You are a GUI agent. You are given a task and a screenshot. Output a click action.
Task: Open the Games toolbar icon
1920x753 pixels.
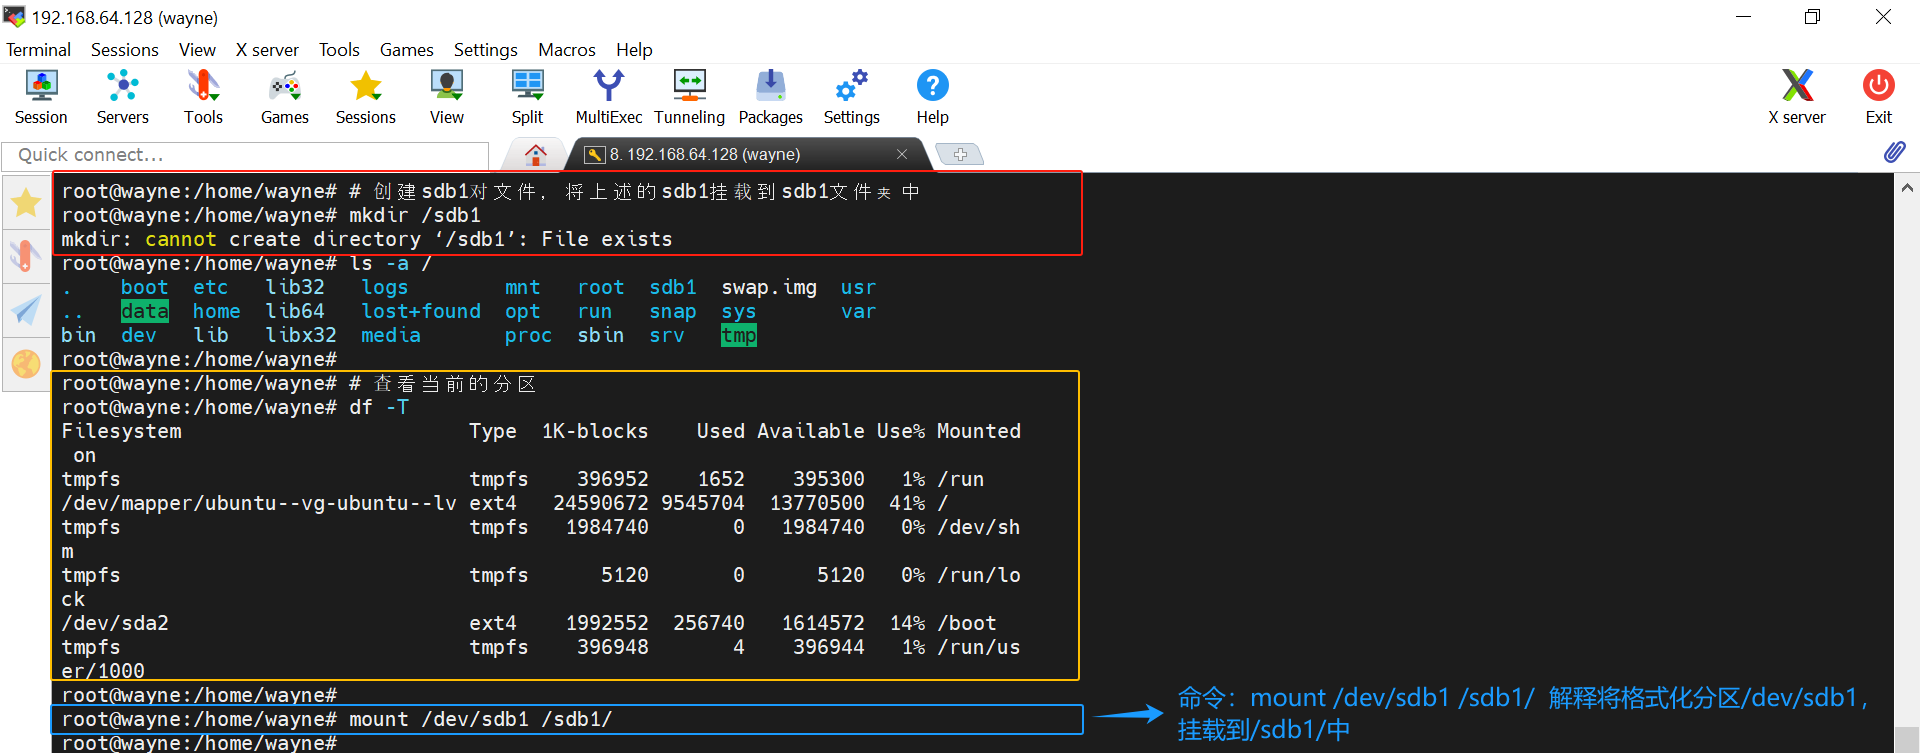click(x=285, y=97)
